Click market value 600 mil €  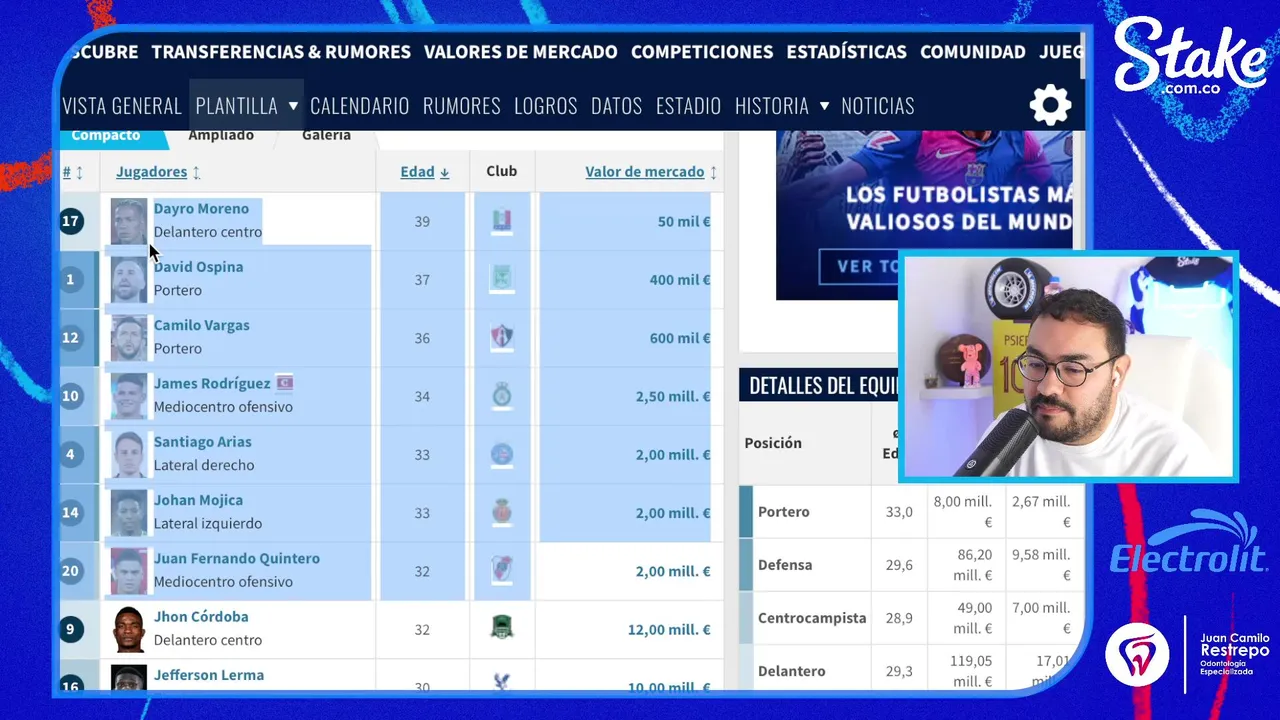(x=680, y=338)
